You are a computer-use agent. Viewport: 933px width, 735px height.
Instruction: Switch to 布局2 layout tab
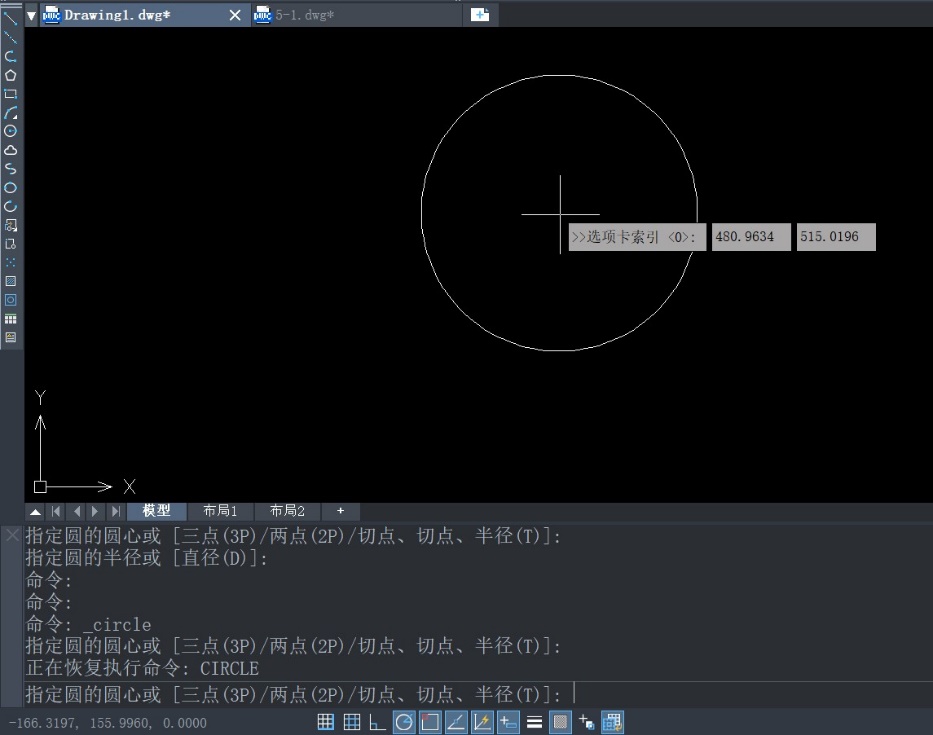click(287, 511)
